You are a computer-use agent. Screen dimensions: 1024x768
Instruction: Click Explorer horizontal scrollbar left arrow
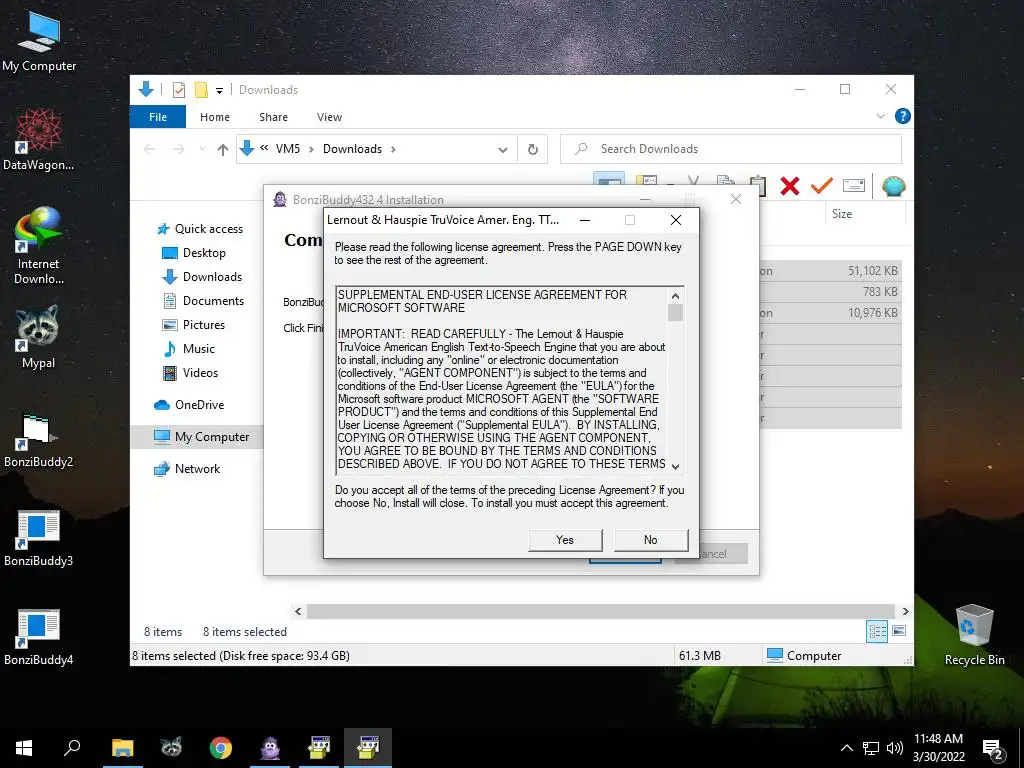coord(298,611)
